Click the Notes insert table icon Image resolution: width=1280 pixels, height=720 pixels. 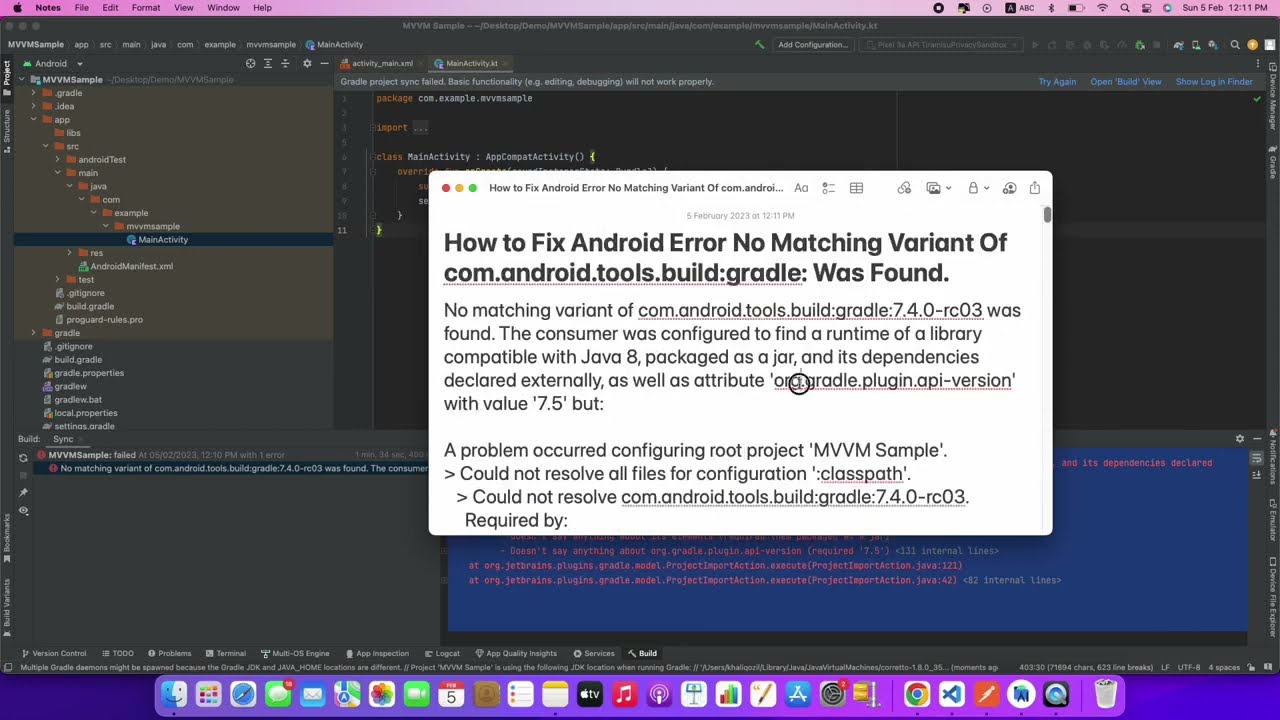click(856, 188)
